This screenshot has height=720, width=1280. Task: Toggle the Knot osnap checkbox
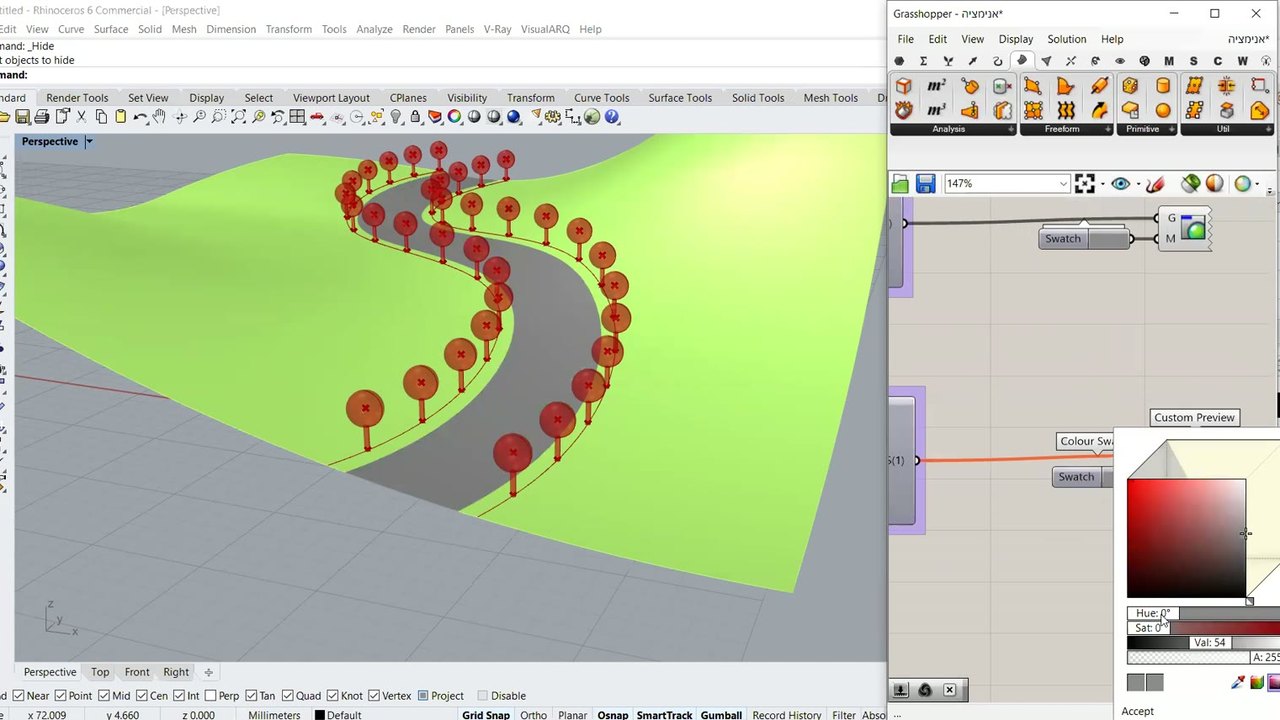coord(332,696)
